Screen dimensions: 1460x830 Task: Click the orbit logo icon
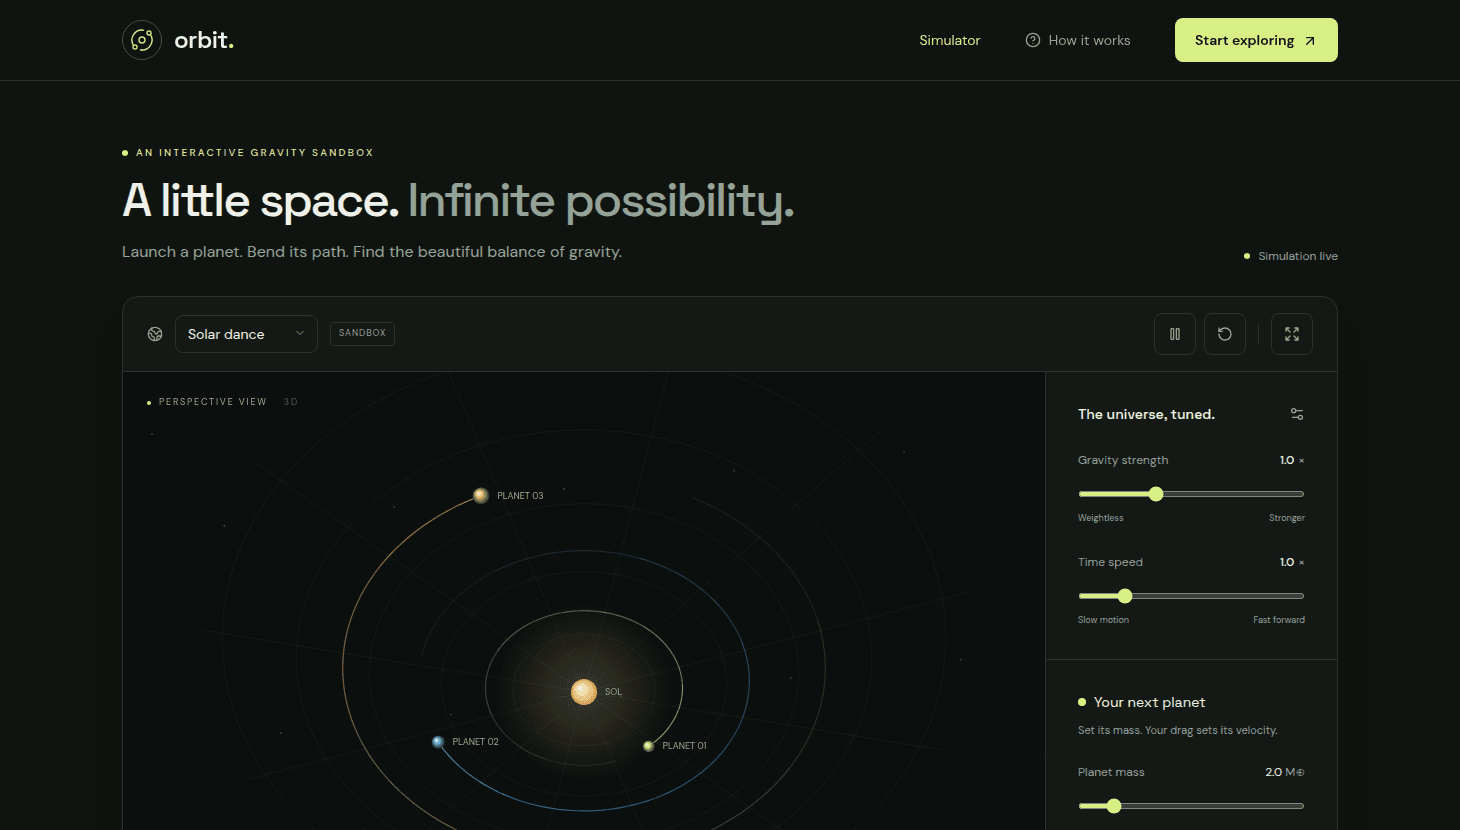click(142, 40)
